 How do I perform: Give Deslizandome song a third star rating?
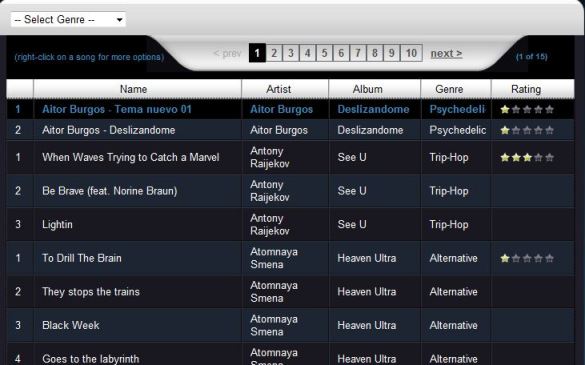click(527, 130)
